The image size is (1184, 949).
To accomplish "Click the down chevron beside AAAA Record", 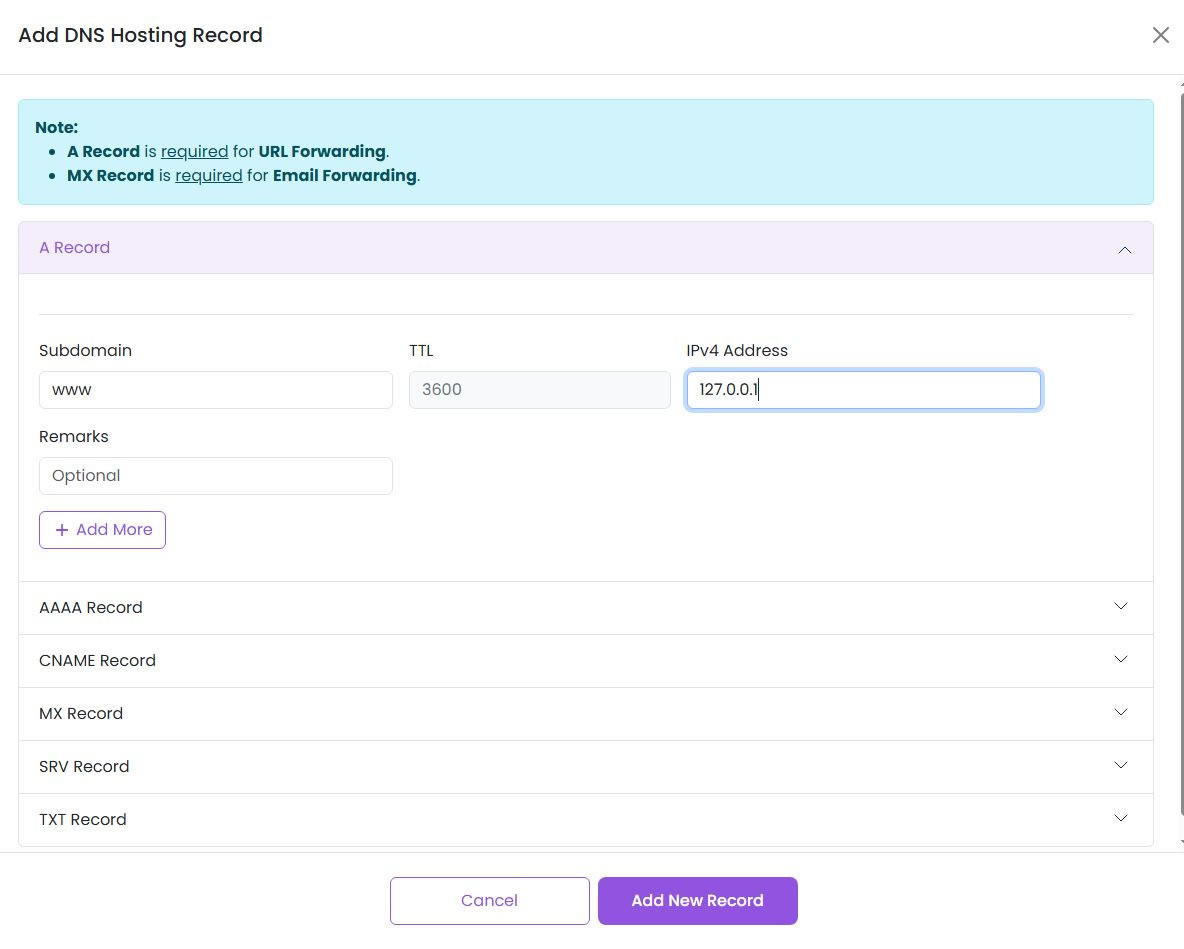I will (x=1121, y=607).
